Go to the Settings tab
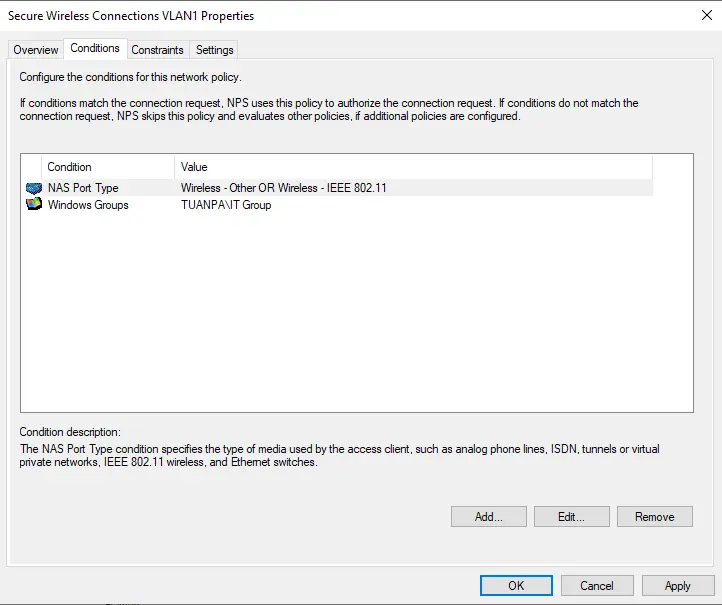The width and height of the screenshot is (722, 605). (x=215, y=50)
